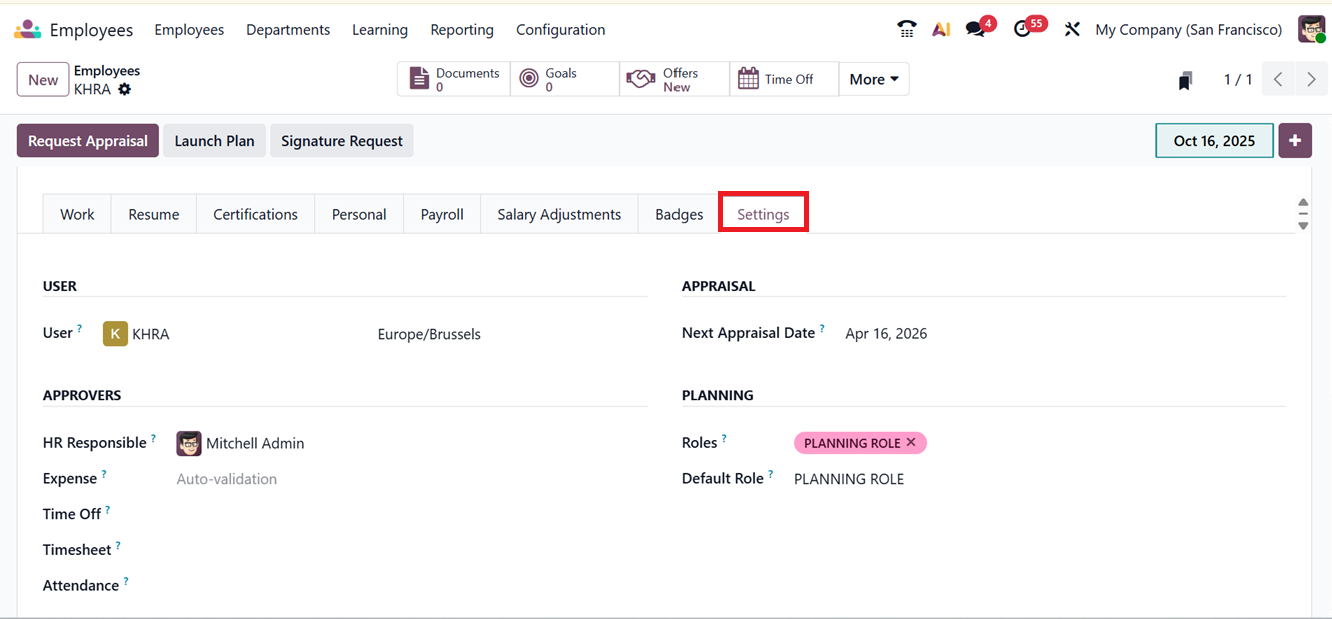Image resolution: width=1332 pixels, height=619 pixels.
Task: Open the My Company (San Francisco) switcher
Action: (x=1188, y=30)
